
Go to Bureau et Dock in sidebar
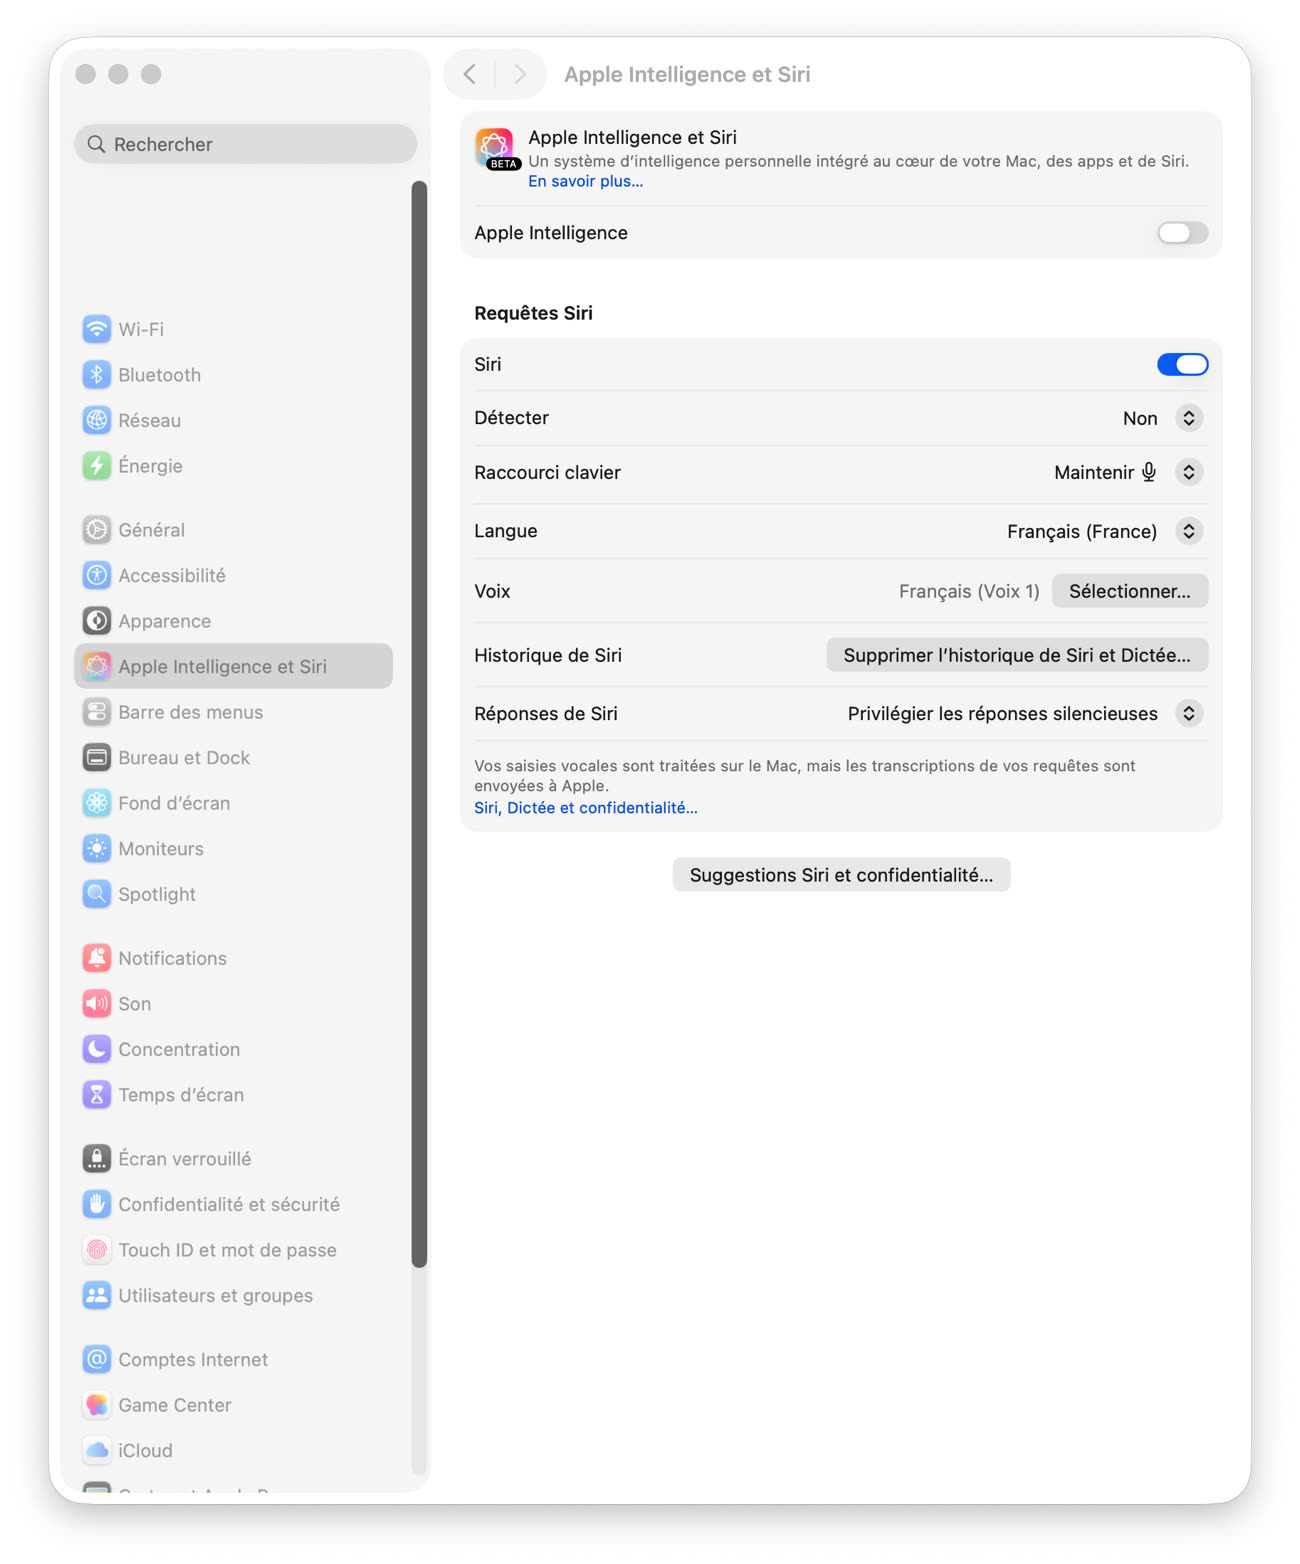point(184,758)
